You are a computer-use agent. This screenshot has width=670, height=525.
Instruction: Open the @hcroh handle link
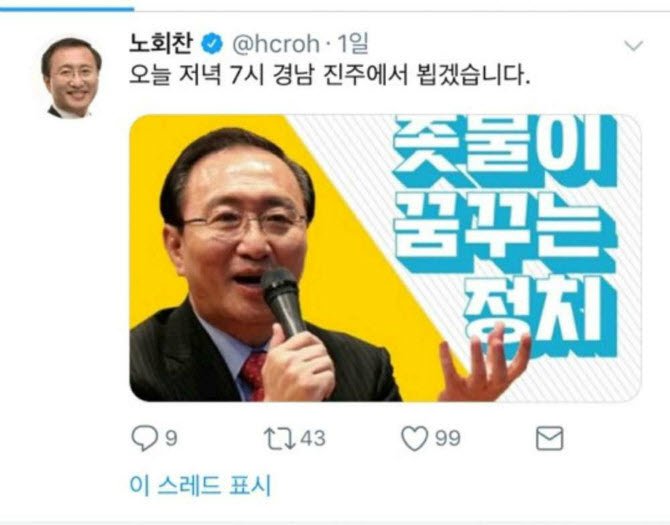coord(276,44)
